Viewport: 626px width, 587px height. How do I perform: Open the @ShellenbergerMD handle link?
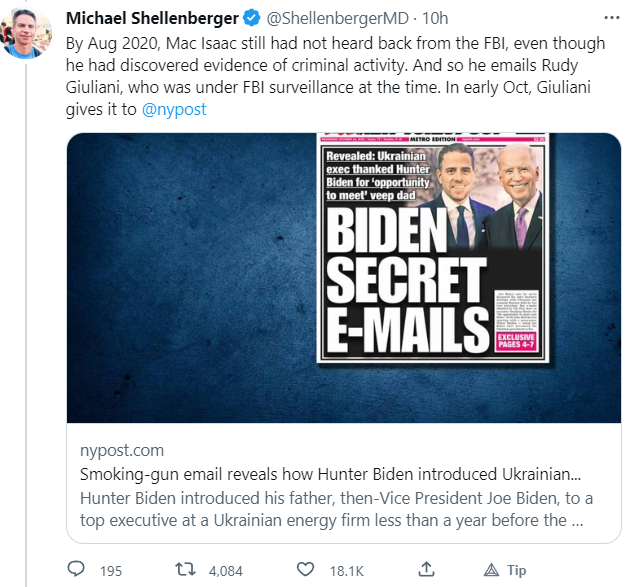pos(337,19)
